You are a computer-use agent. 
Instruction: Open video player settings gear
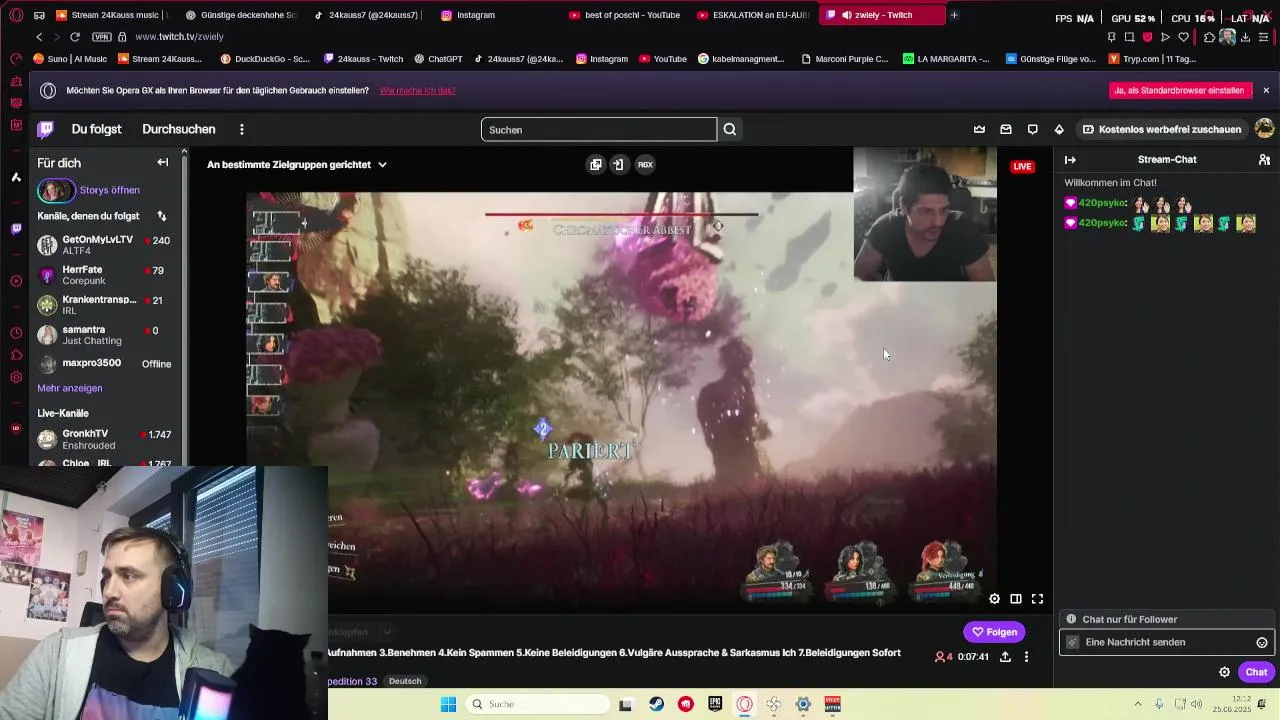994,599
